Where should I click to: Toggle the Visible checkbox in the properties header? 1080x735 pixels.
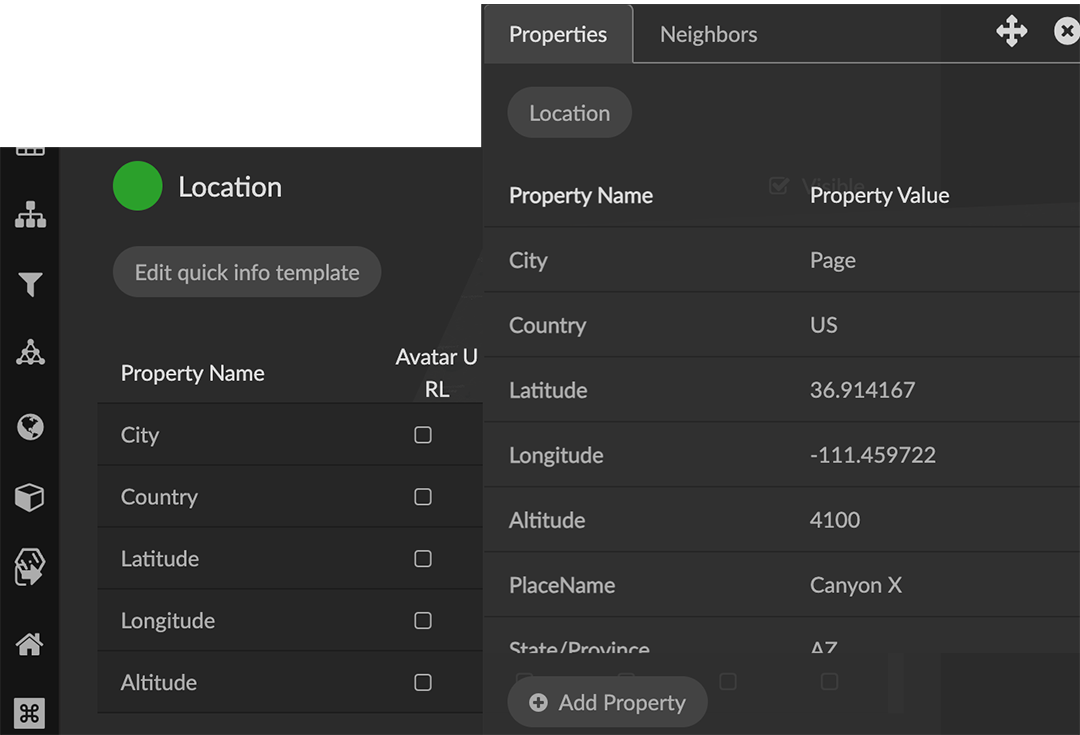tap(778, 185)
